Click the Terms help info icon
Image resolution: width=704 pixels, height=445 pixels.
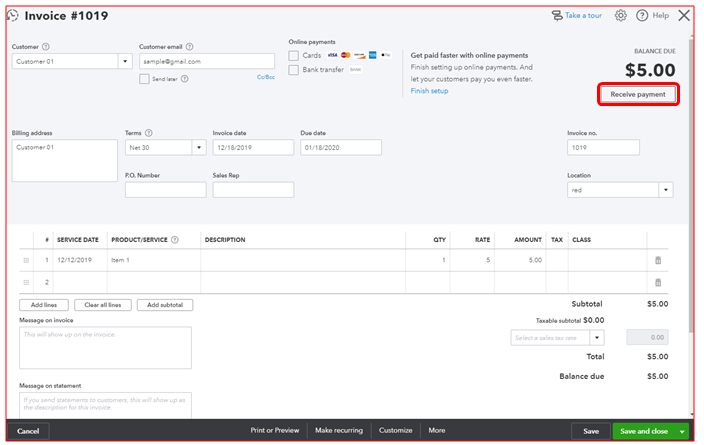coord(149,133)
